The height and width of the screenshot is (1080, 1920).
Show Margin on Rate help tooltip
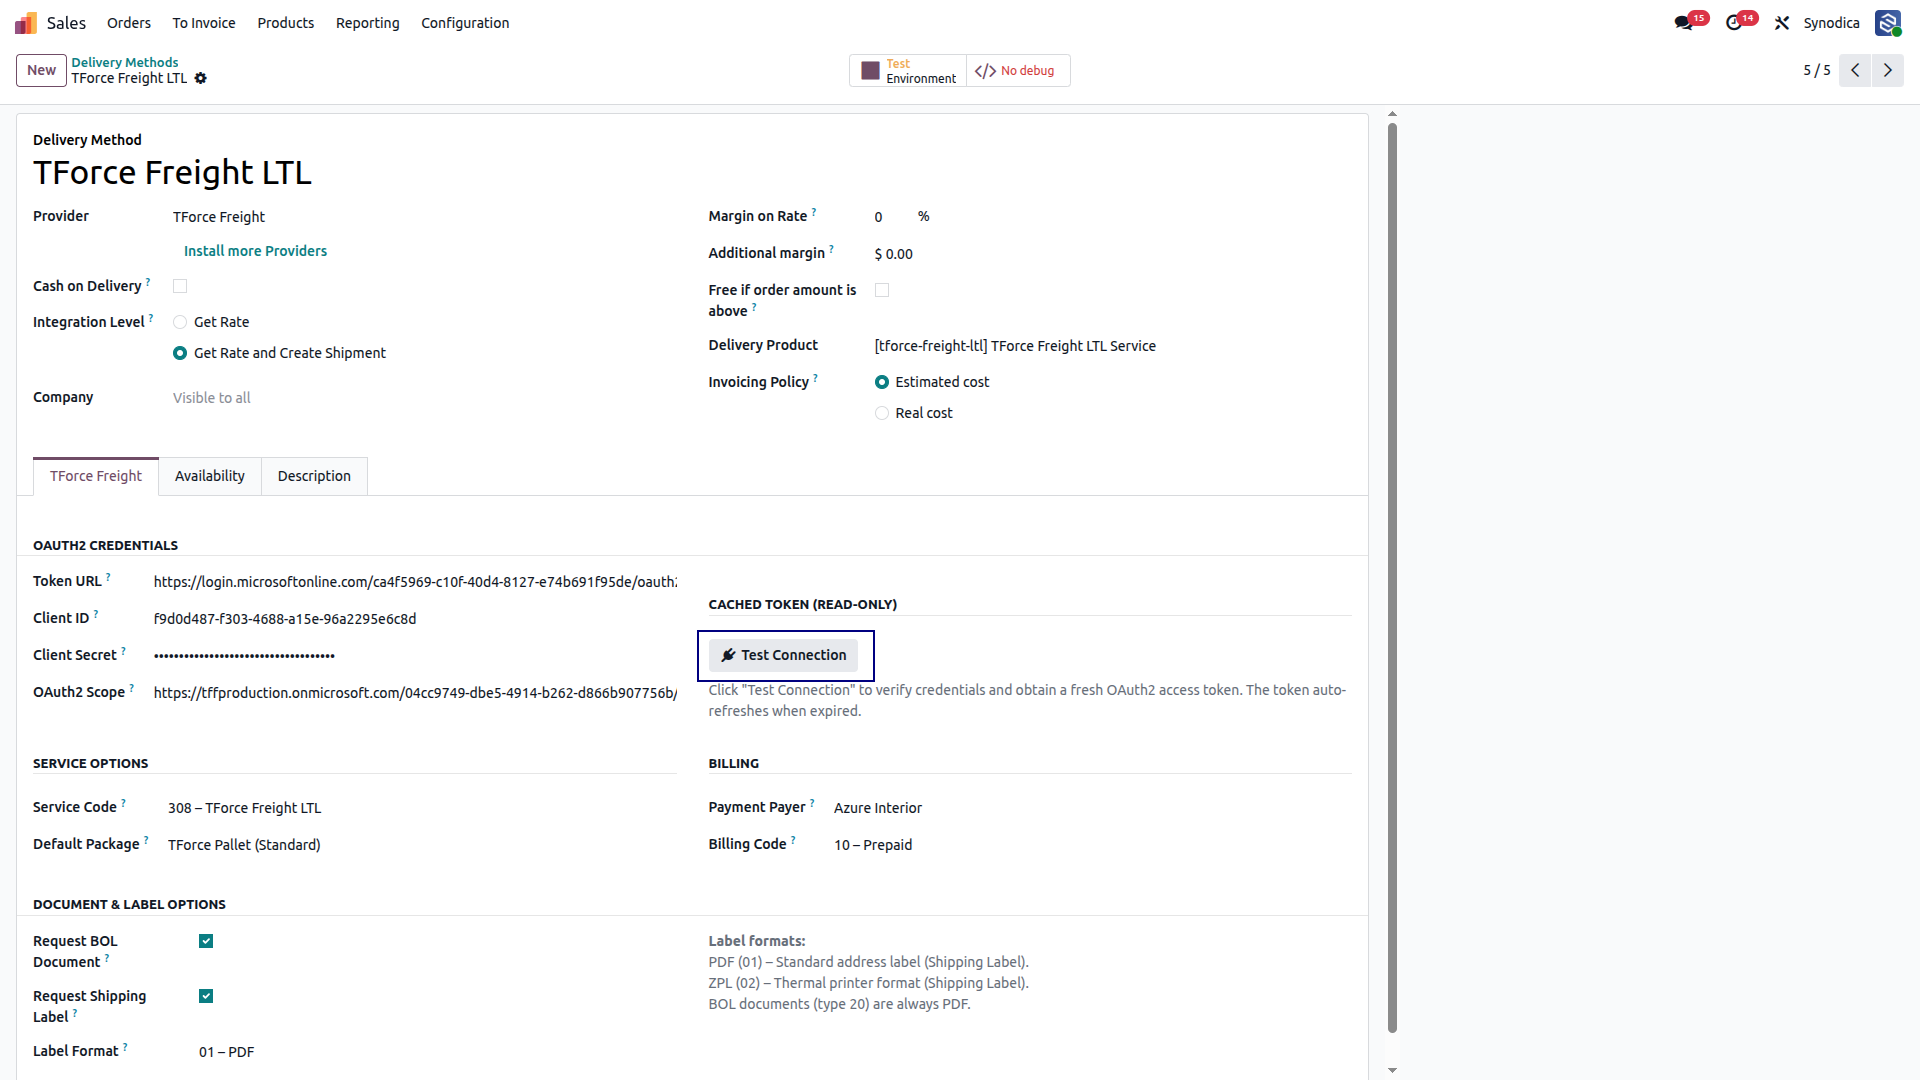[x=814, y=211]
